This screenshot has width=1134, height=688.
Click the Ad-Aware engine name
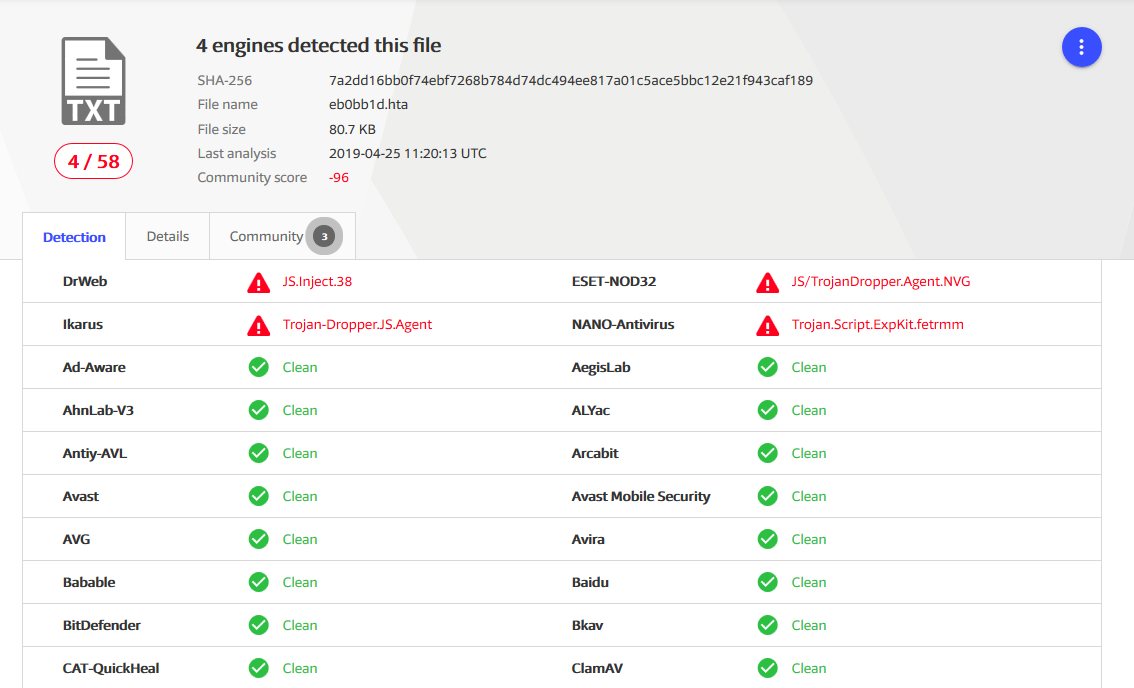click(x=94, y=368)
